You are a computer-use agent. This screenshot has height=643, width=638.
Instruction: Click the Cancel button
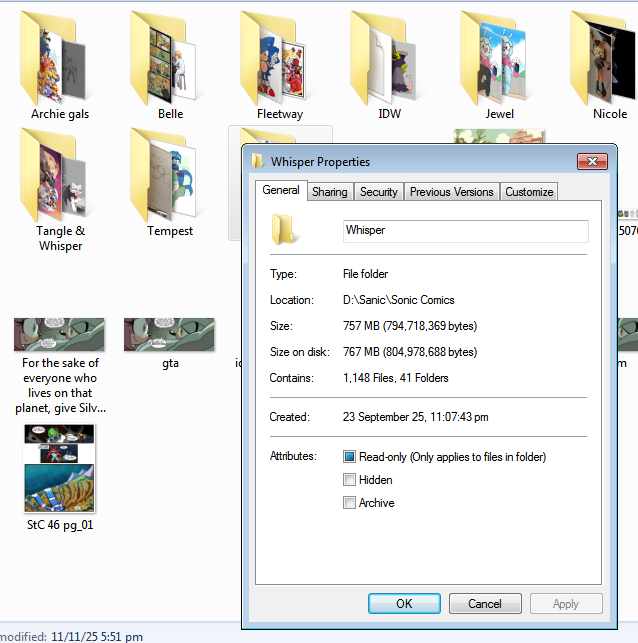pyautogui.click(x=485, y=604)
